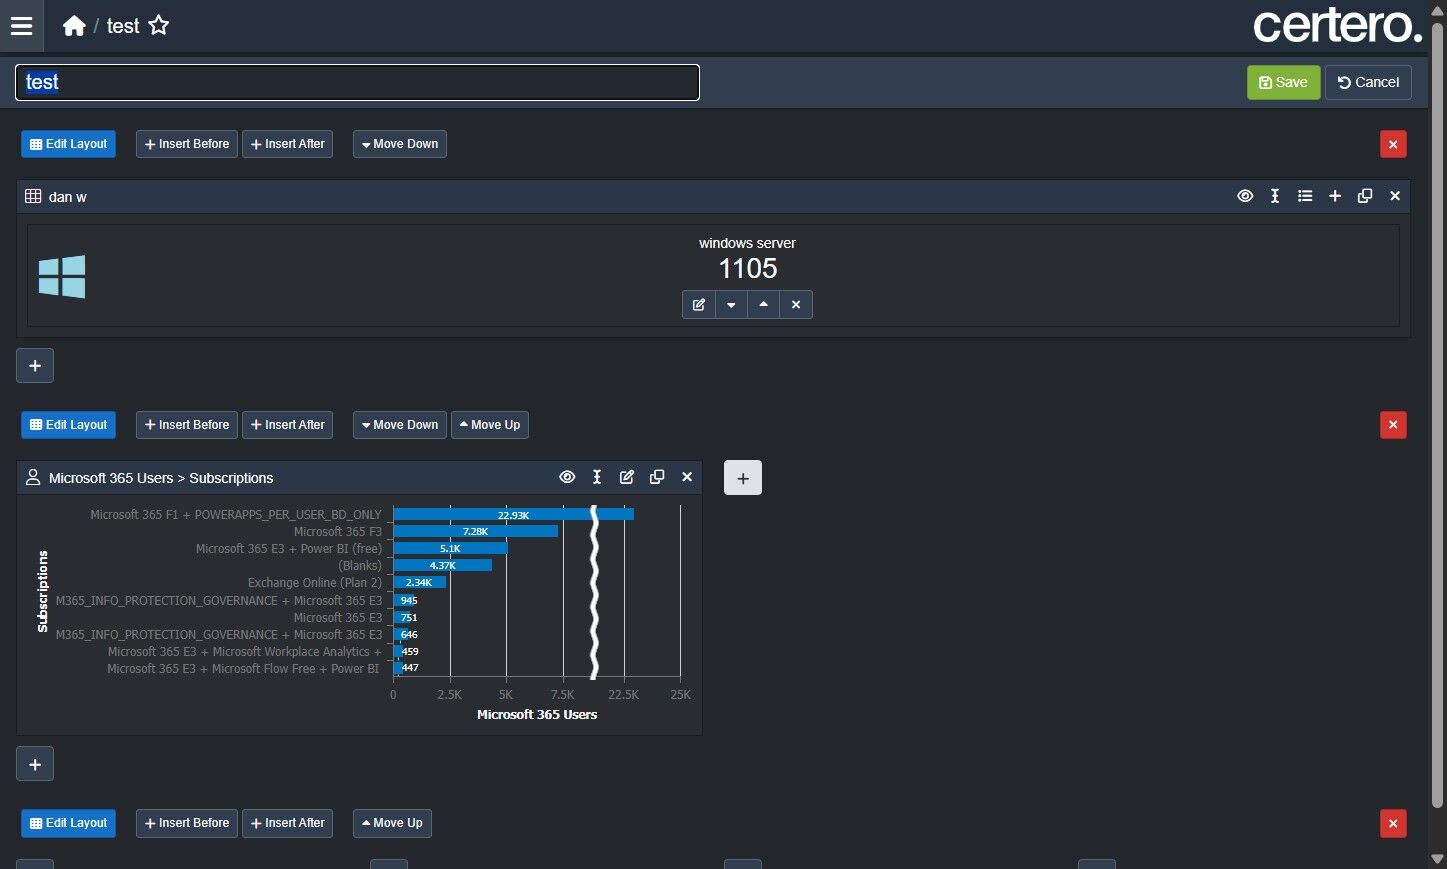Save the dashboard
1447x869 pixels.
click(1283, 82)
